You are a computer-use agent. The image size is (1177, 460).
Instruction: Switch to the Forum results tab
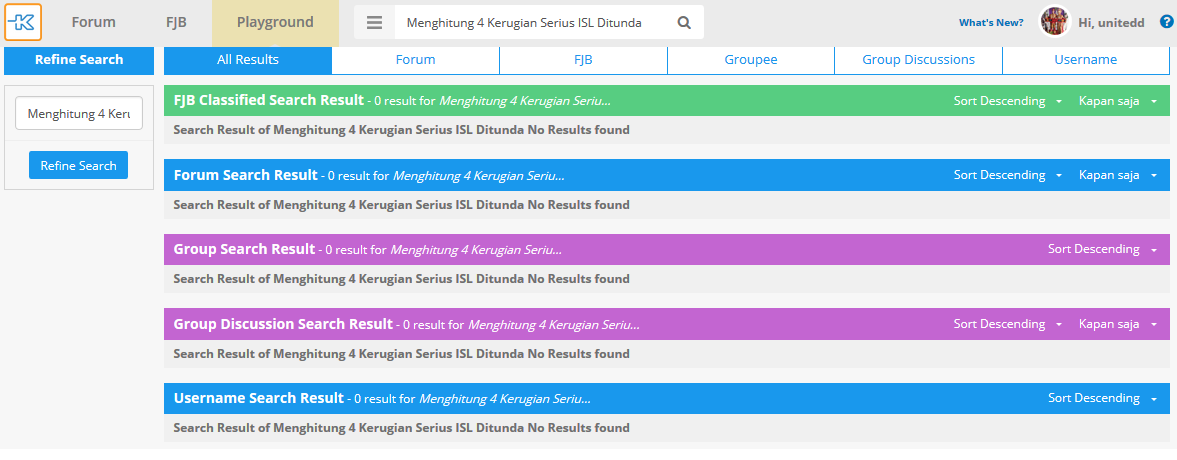(x=416, y=60)
